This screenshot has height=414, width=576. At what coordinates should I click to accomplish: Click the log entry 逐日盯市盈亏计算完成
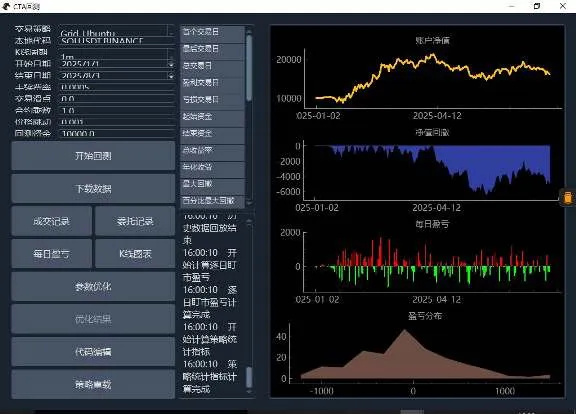pos(209,302)
